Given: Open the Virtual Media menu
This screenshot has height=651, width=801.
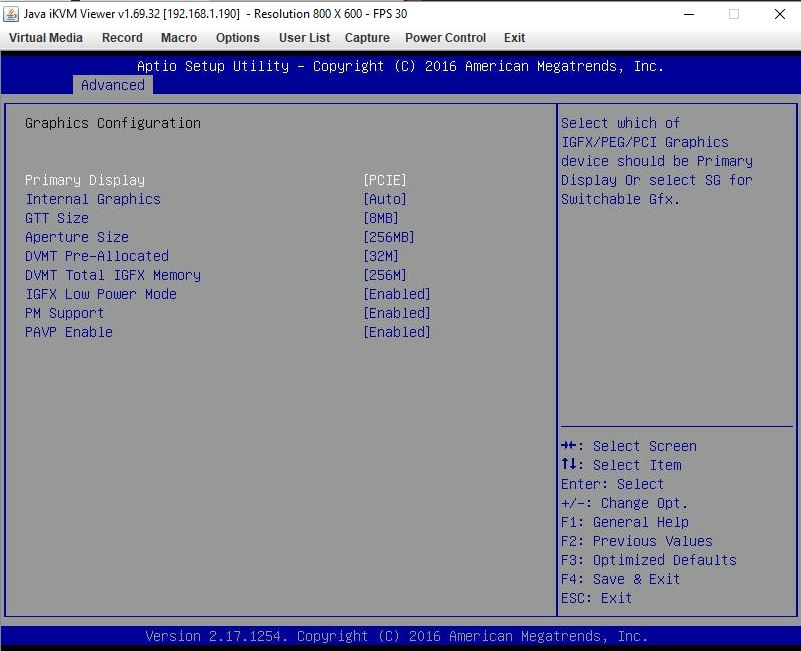Looking at the screenshot, I should (46, 38).
